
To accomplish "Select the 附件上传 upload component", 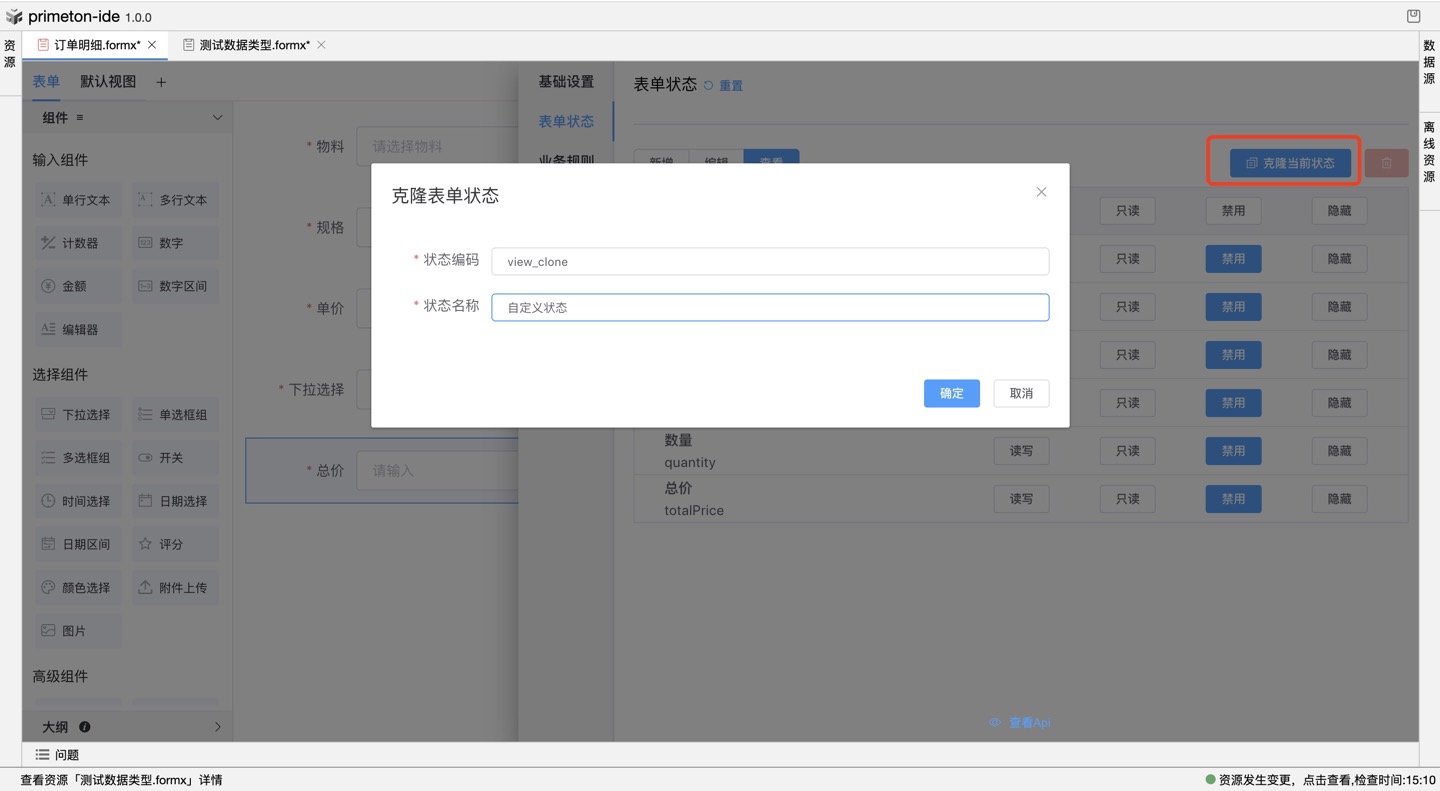I will point(146,588).
